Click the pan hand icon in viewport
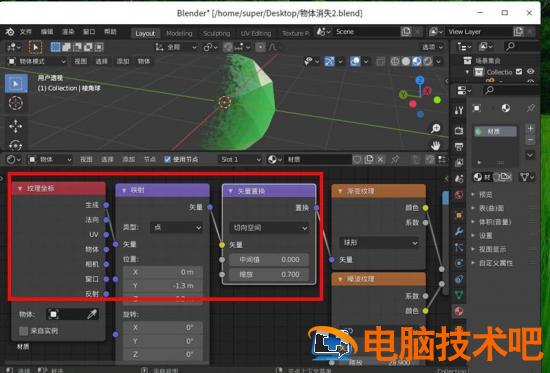 436,145
